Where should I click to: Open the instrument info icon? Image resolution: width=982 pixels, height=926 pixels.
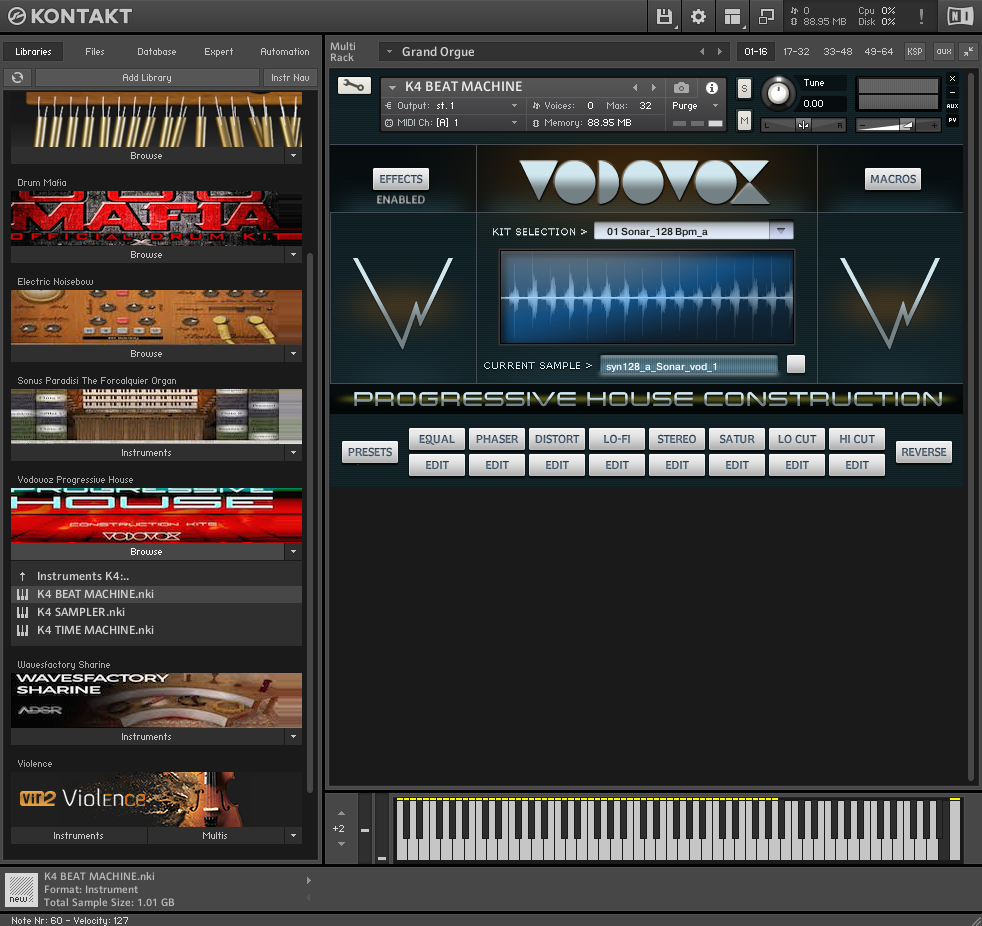[x=711, y=88]
